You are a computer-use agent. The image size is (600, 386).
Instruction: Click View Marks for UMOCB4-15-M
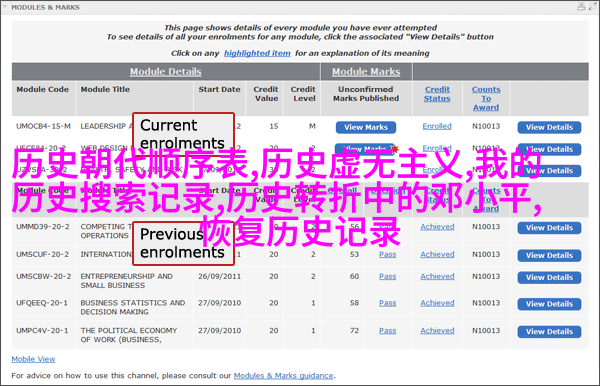pyautogui.click(x=366, y=127)
